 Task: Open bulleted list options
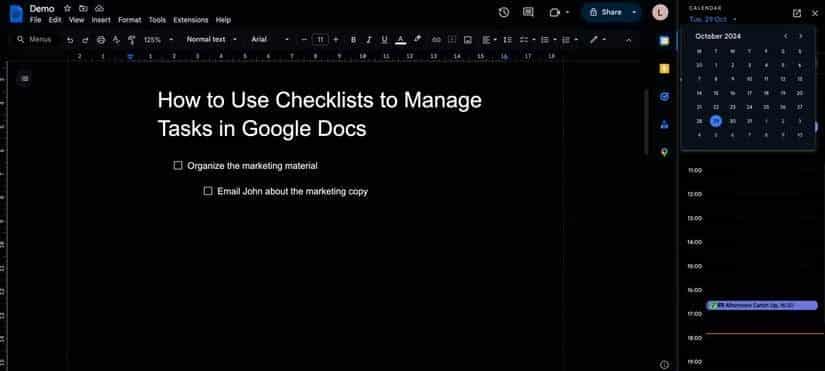(548, 39)
